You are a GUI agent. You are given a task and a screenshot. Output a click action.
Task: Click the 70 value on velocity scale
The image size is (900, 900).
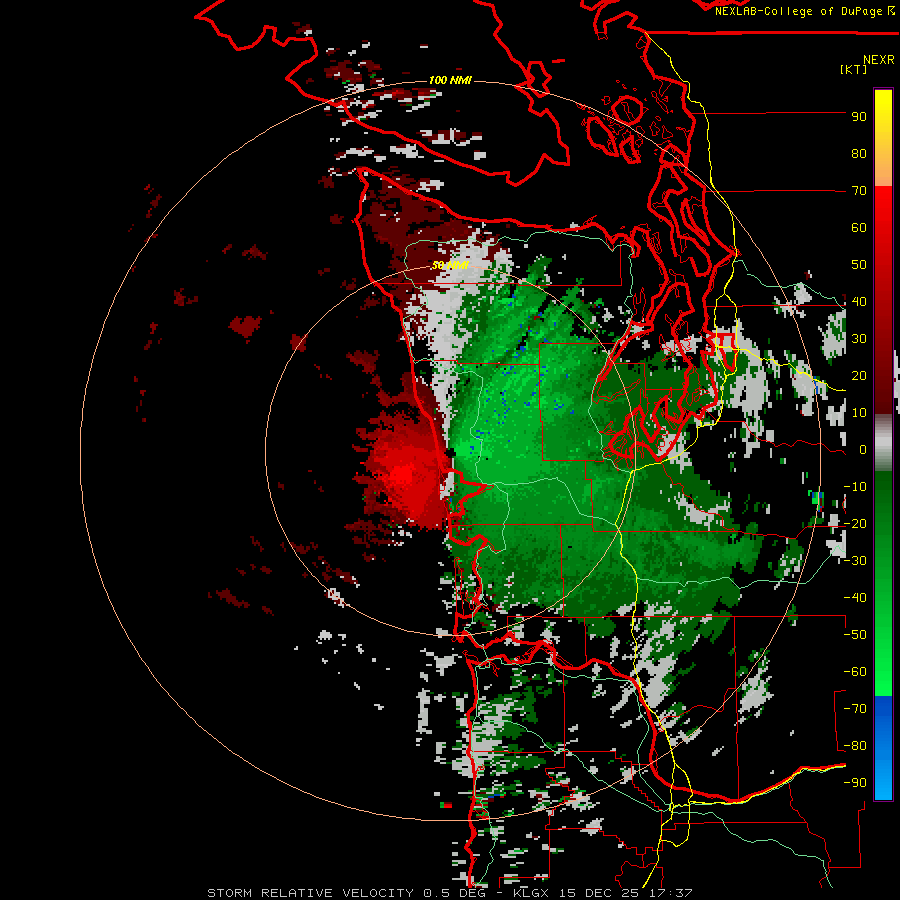click(859, 191)
